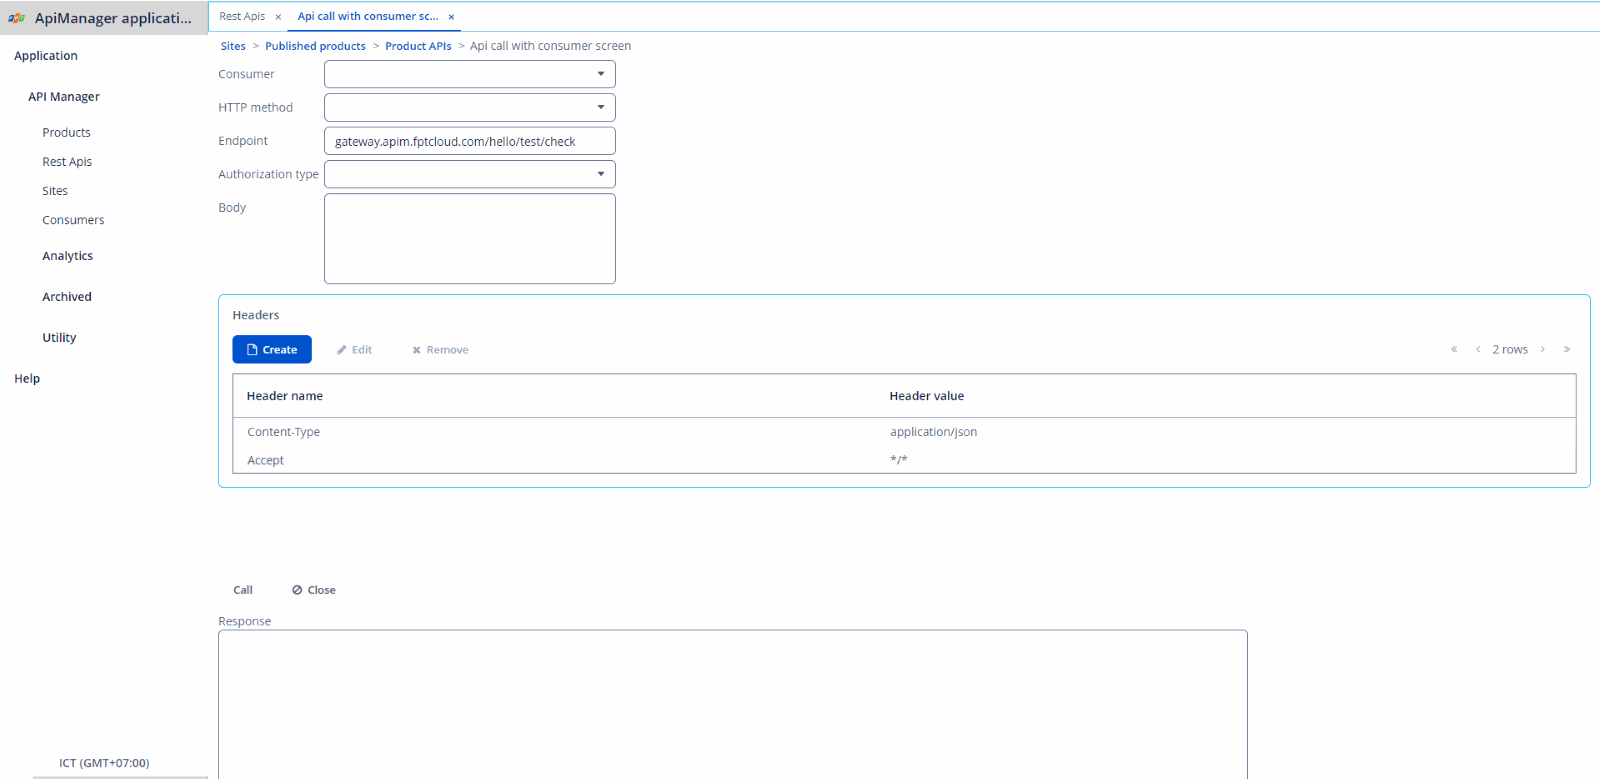Open Consumers in the sidebar
Viewport: 1600px width, 779px height.
click(x=73, y=220)
